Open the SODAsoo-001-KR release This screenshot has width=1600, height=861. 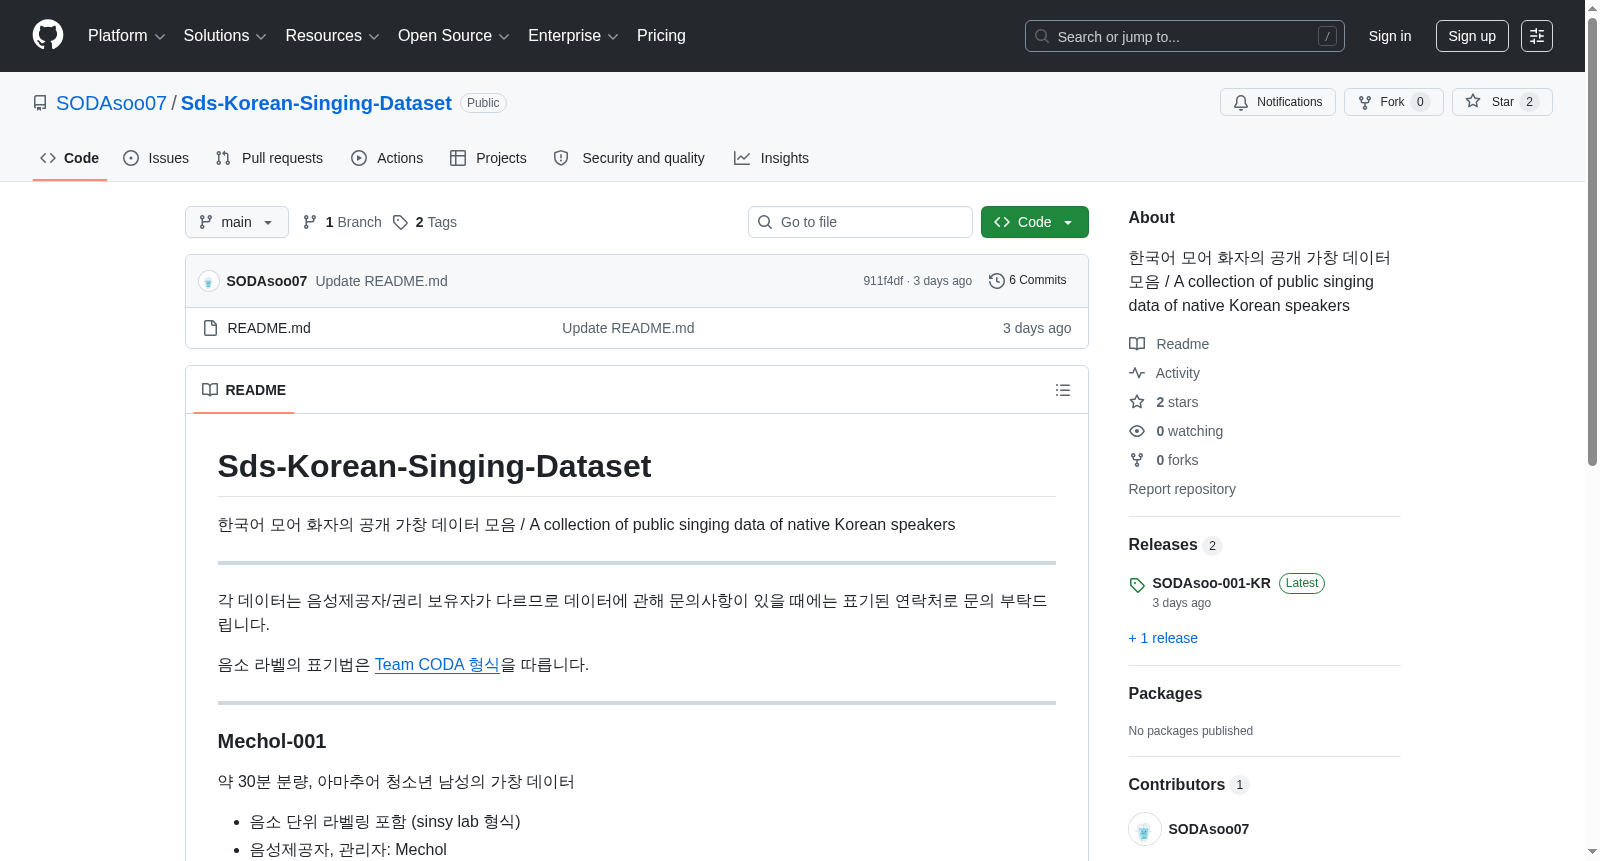(x=1211, y=583)
